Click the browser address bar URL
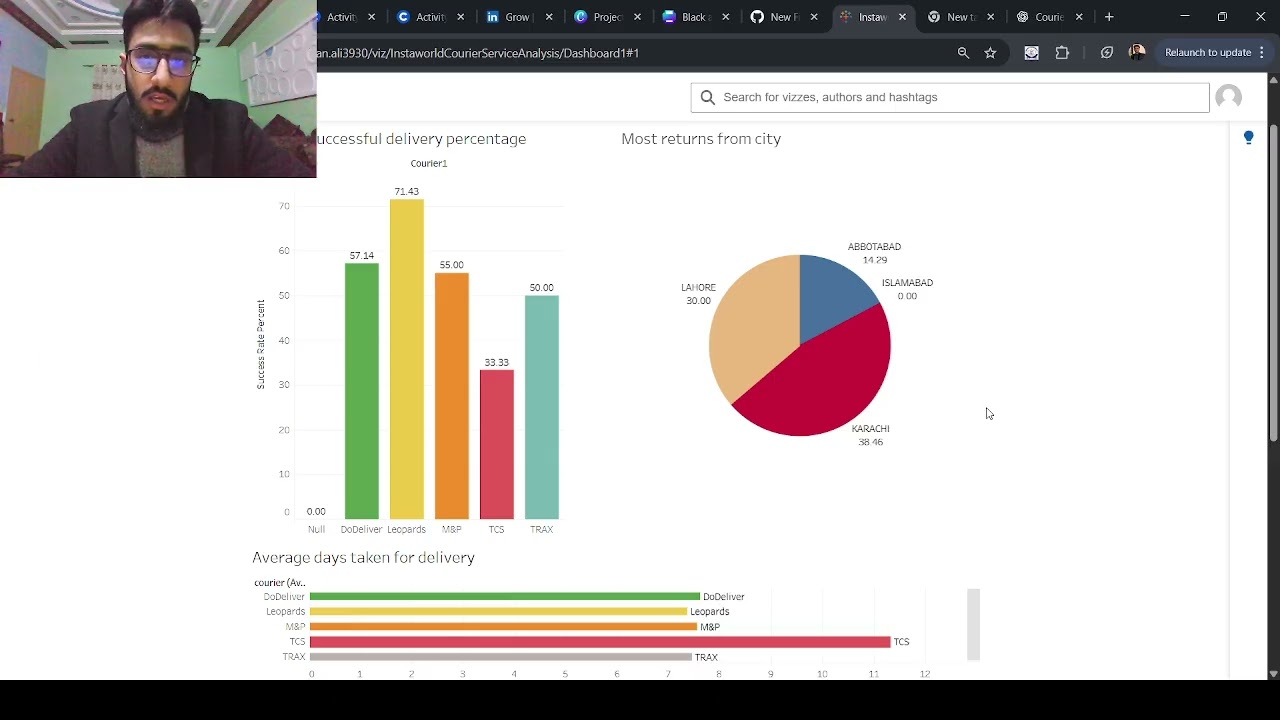Screen dimensions: 1280x720 pos(478,53)
